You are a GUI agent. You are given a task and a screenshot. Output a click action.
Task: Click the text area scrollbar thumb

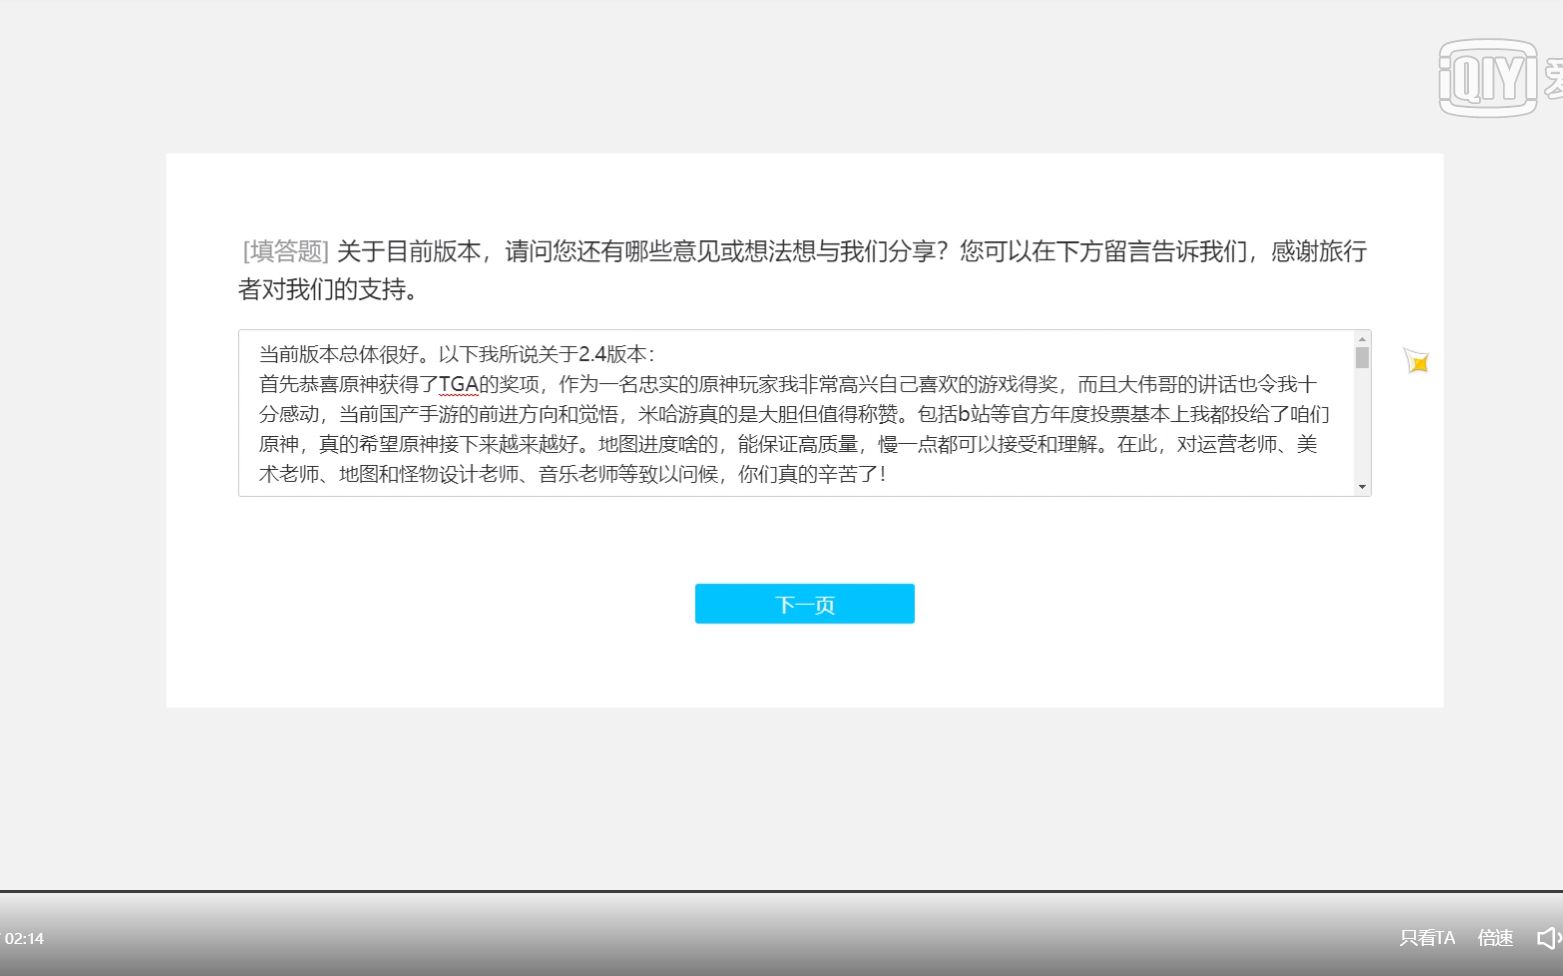click(1362, 358)
